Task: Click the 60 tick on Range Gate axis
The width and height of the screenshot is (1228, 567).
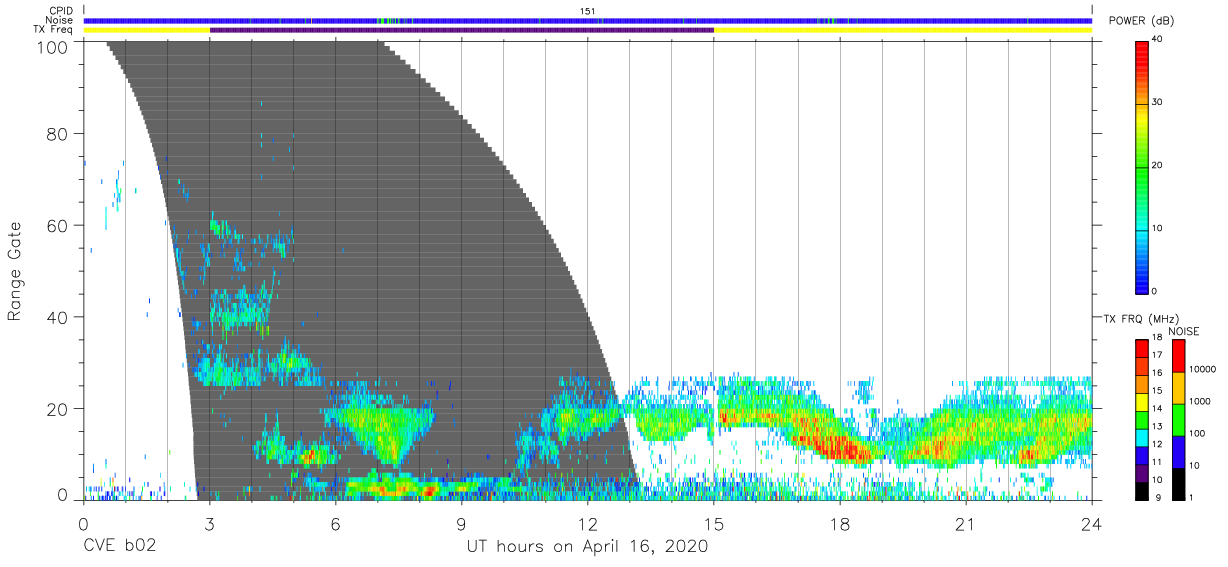Action: click(57, 226)
